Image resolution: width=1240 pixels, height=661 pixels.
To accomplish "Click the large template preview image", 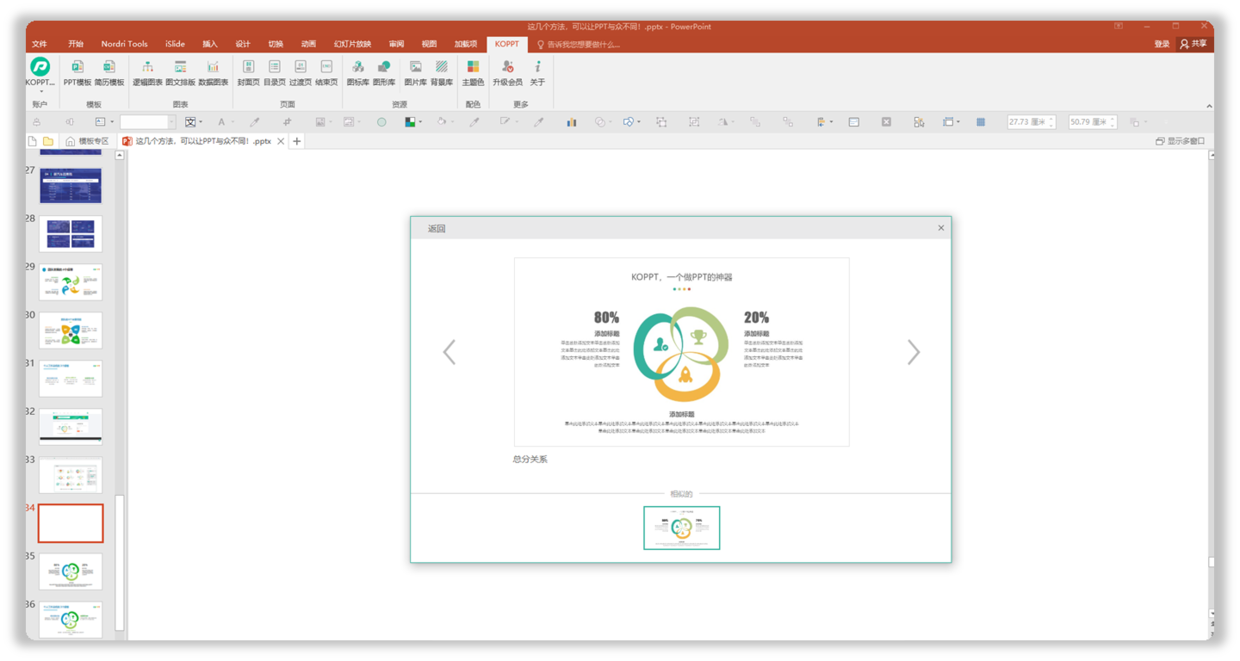I will (681, 352).
